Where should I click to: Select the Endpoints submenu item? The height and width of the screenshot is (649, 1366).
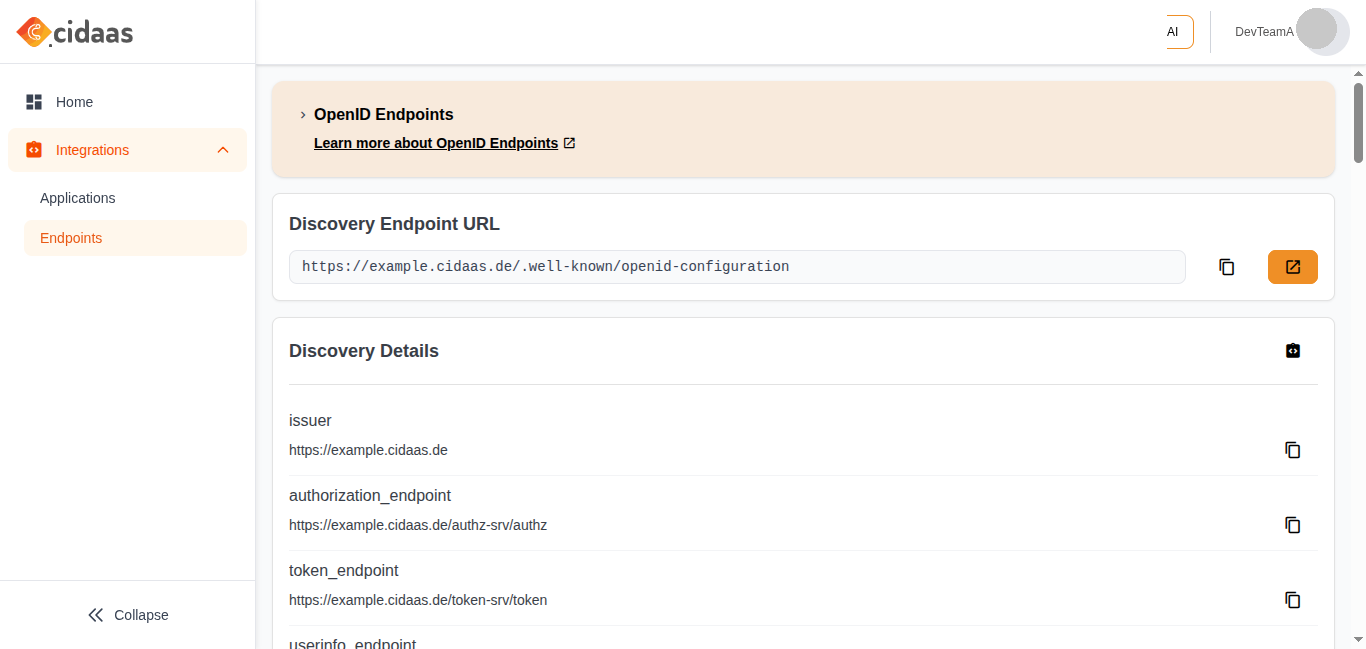(x=135, y=238)
